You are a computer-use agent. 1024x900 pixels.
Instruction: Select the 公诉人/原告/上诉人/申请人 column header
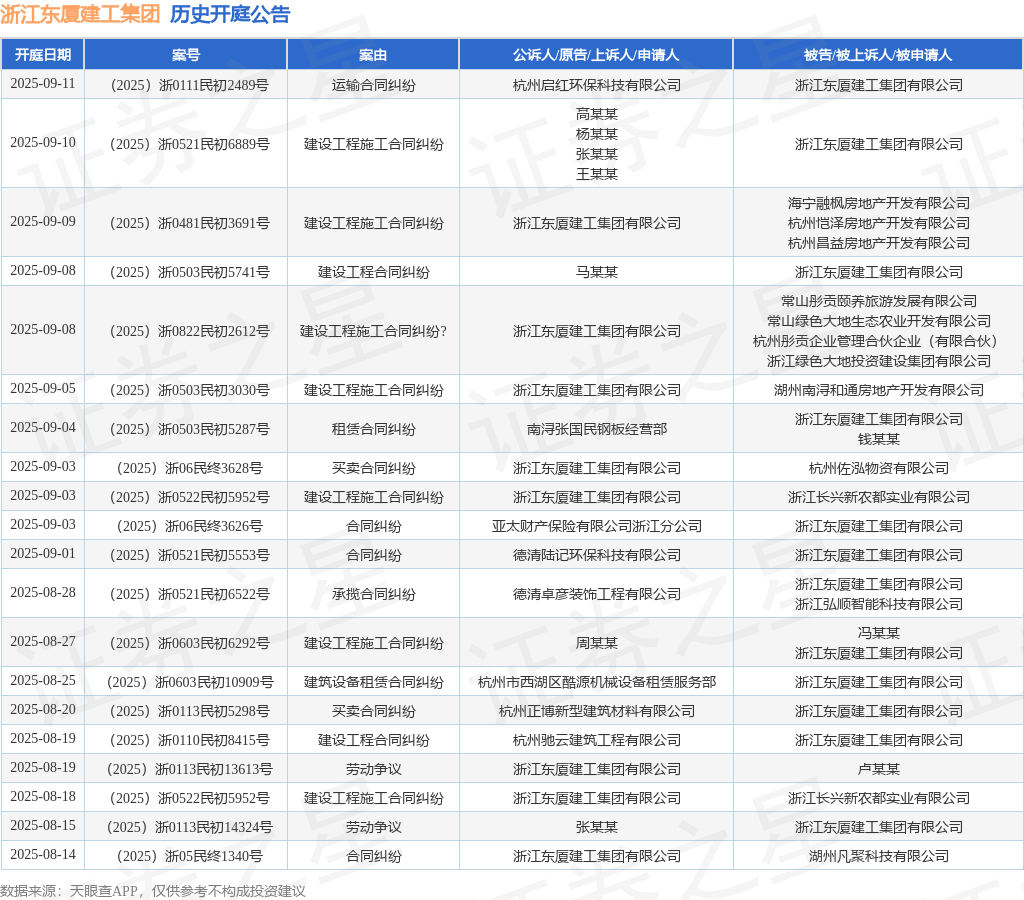(596, 55)
